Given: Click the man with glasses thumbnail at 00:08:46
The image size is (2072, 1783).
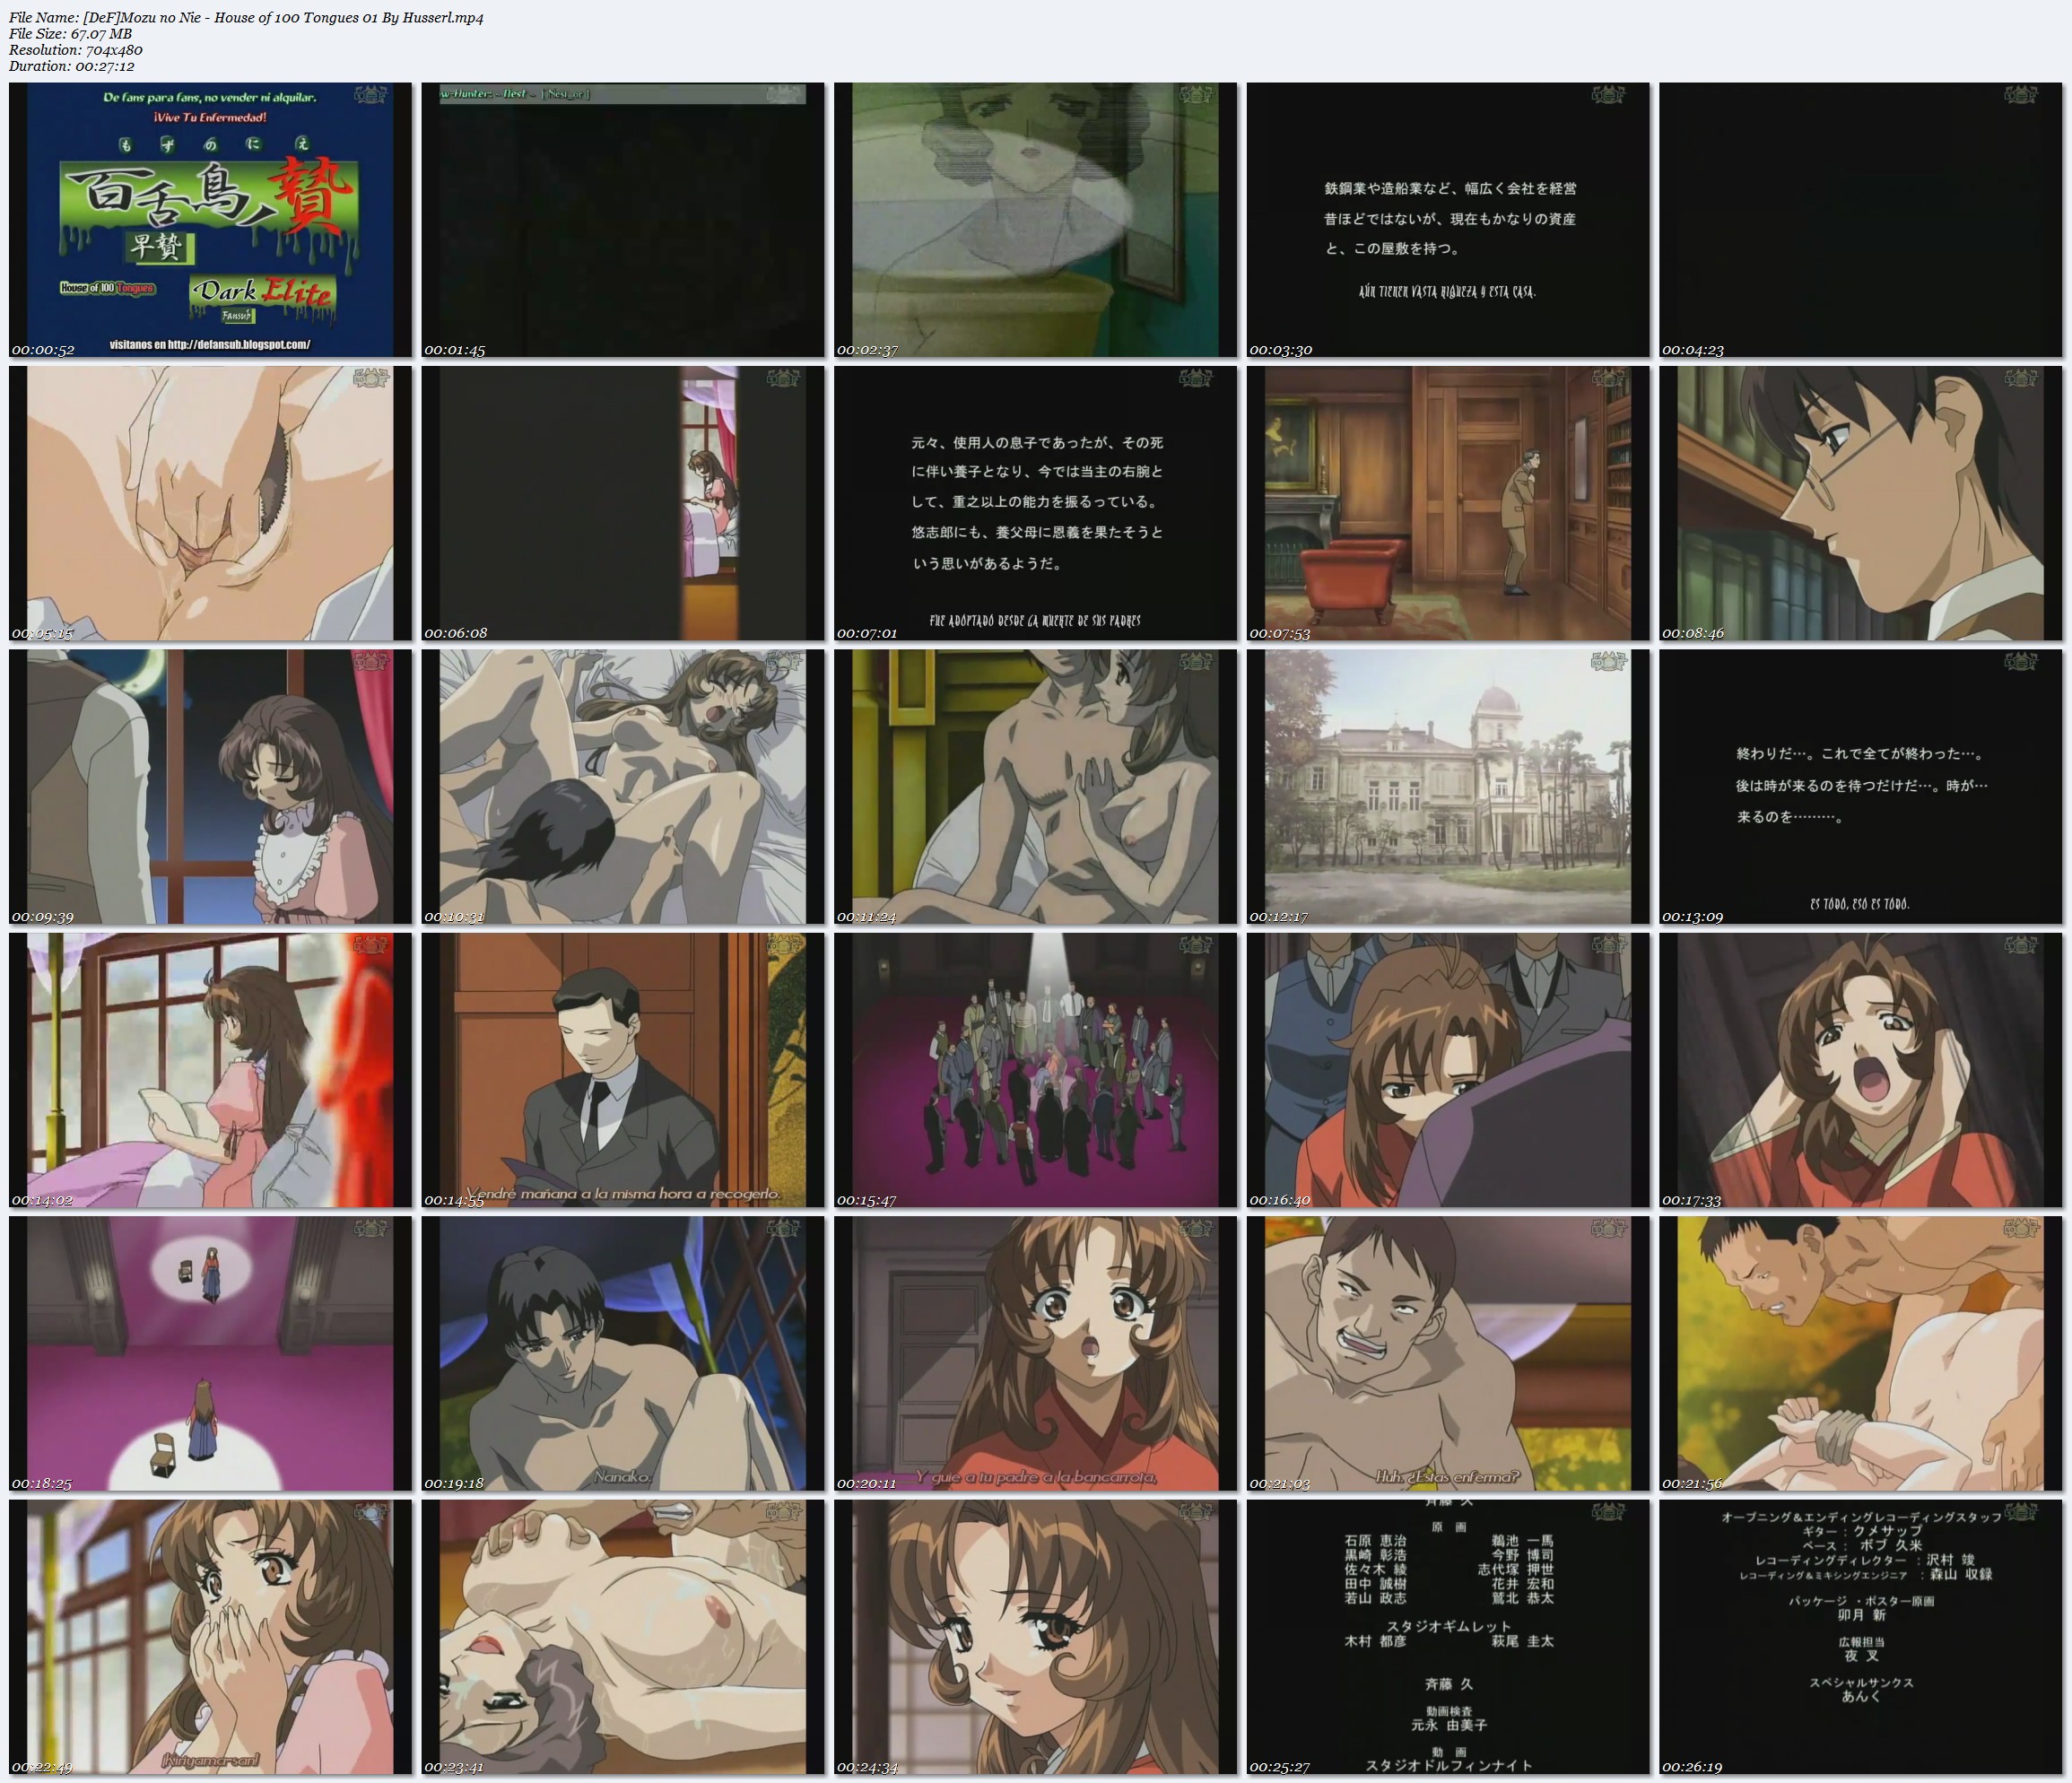Looking at the screenshot, I should point(1861,503).
